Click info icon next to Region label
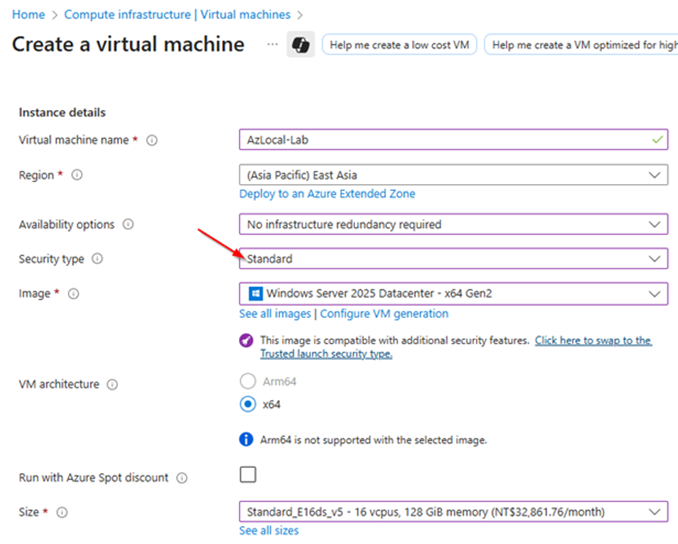The height and width of the screenshot is (544, 678). pos(77,175)
